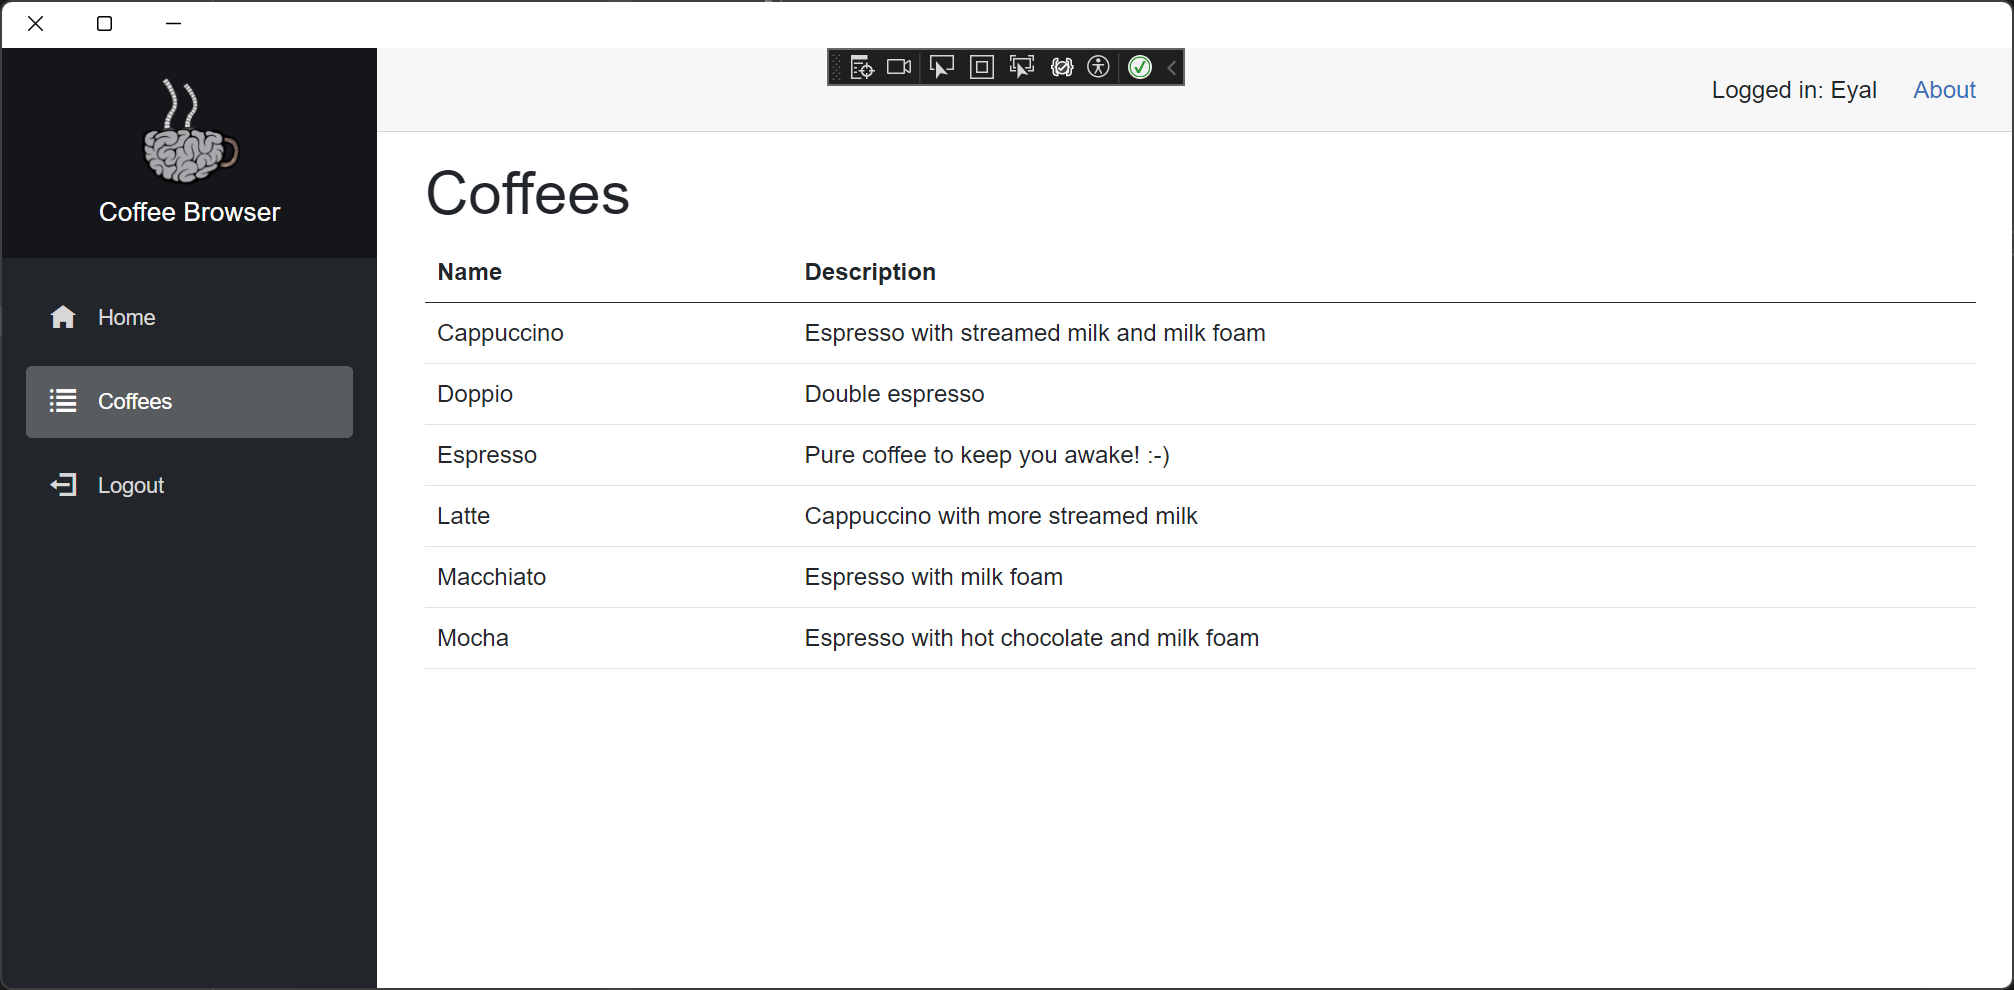The image size is (2014, 990).
Task: Collapse the recording toolbar via chevron
Action: point(1170,67)
